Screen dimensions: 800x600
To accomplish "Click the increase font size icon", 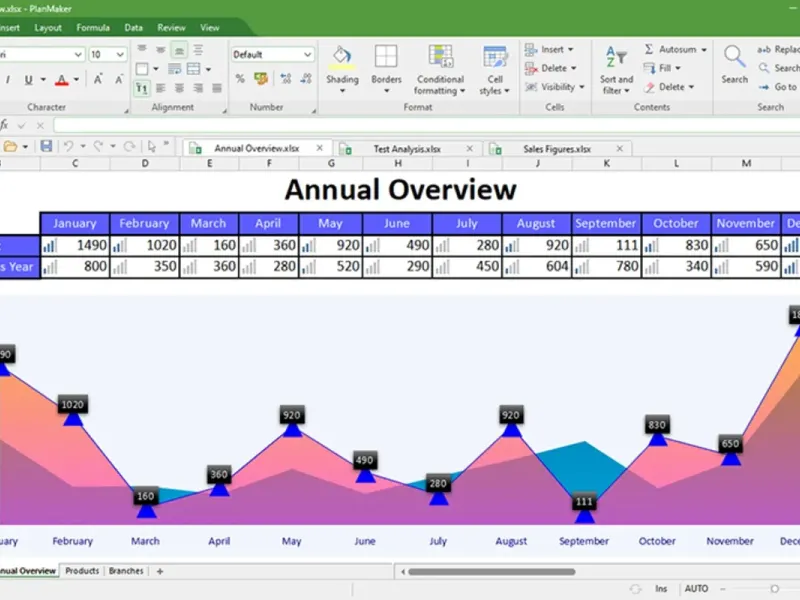I will point(97,79).
